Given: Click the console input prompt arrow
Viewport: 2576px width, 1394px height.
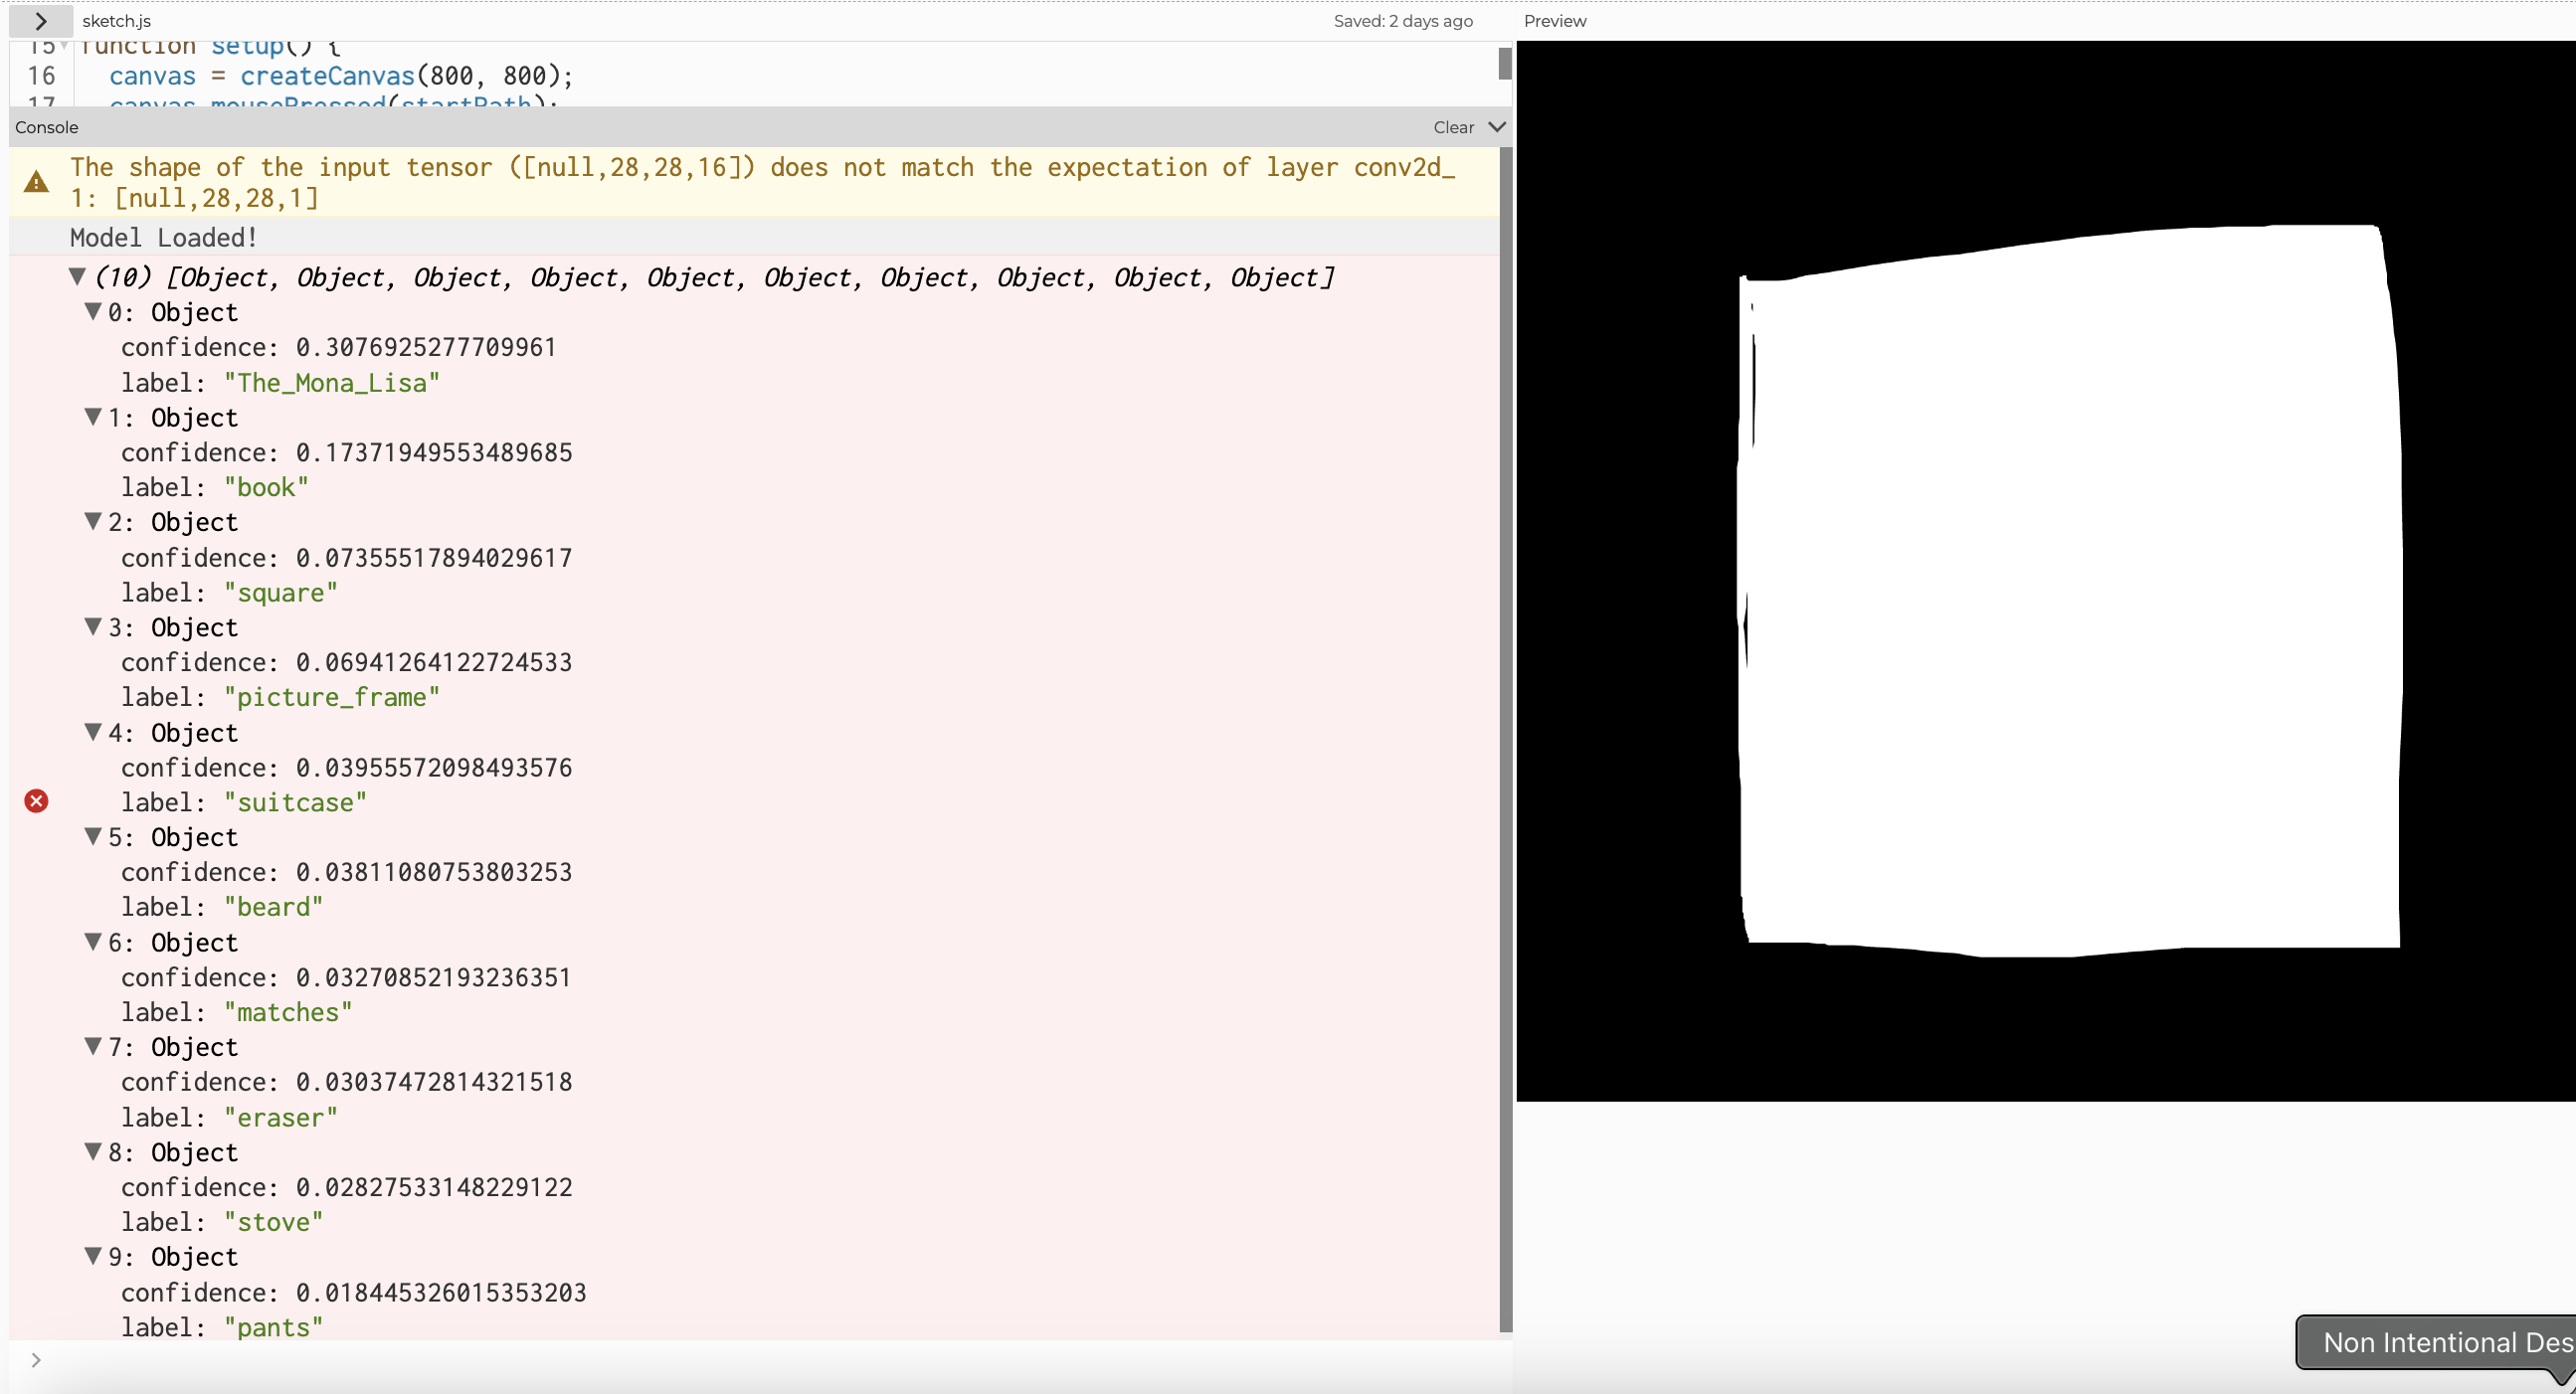Looking at the screenshot, I should 36,1360.
